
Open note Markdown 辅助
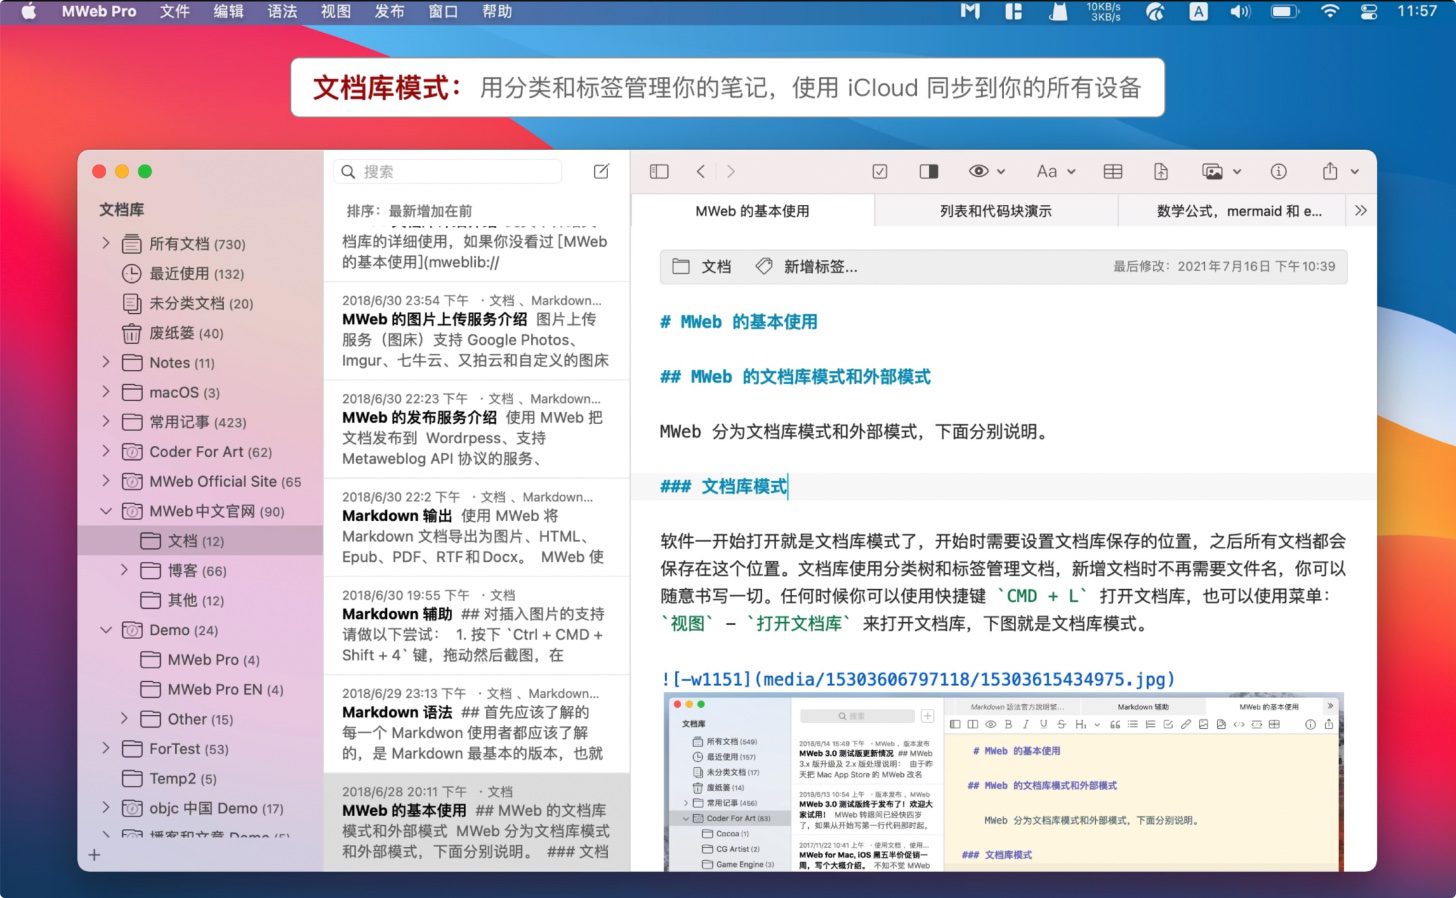coord(476,625)
